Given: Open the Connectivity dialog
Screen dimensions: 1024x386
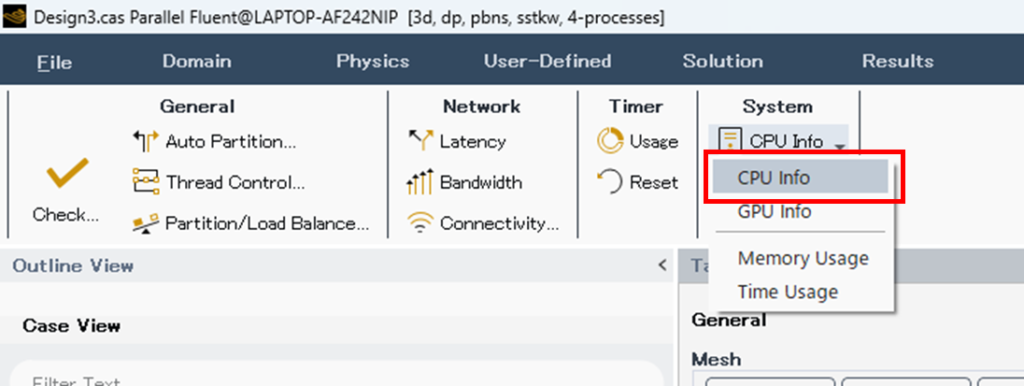Looking at the screenshot, I should [500, 223].
